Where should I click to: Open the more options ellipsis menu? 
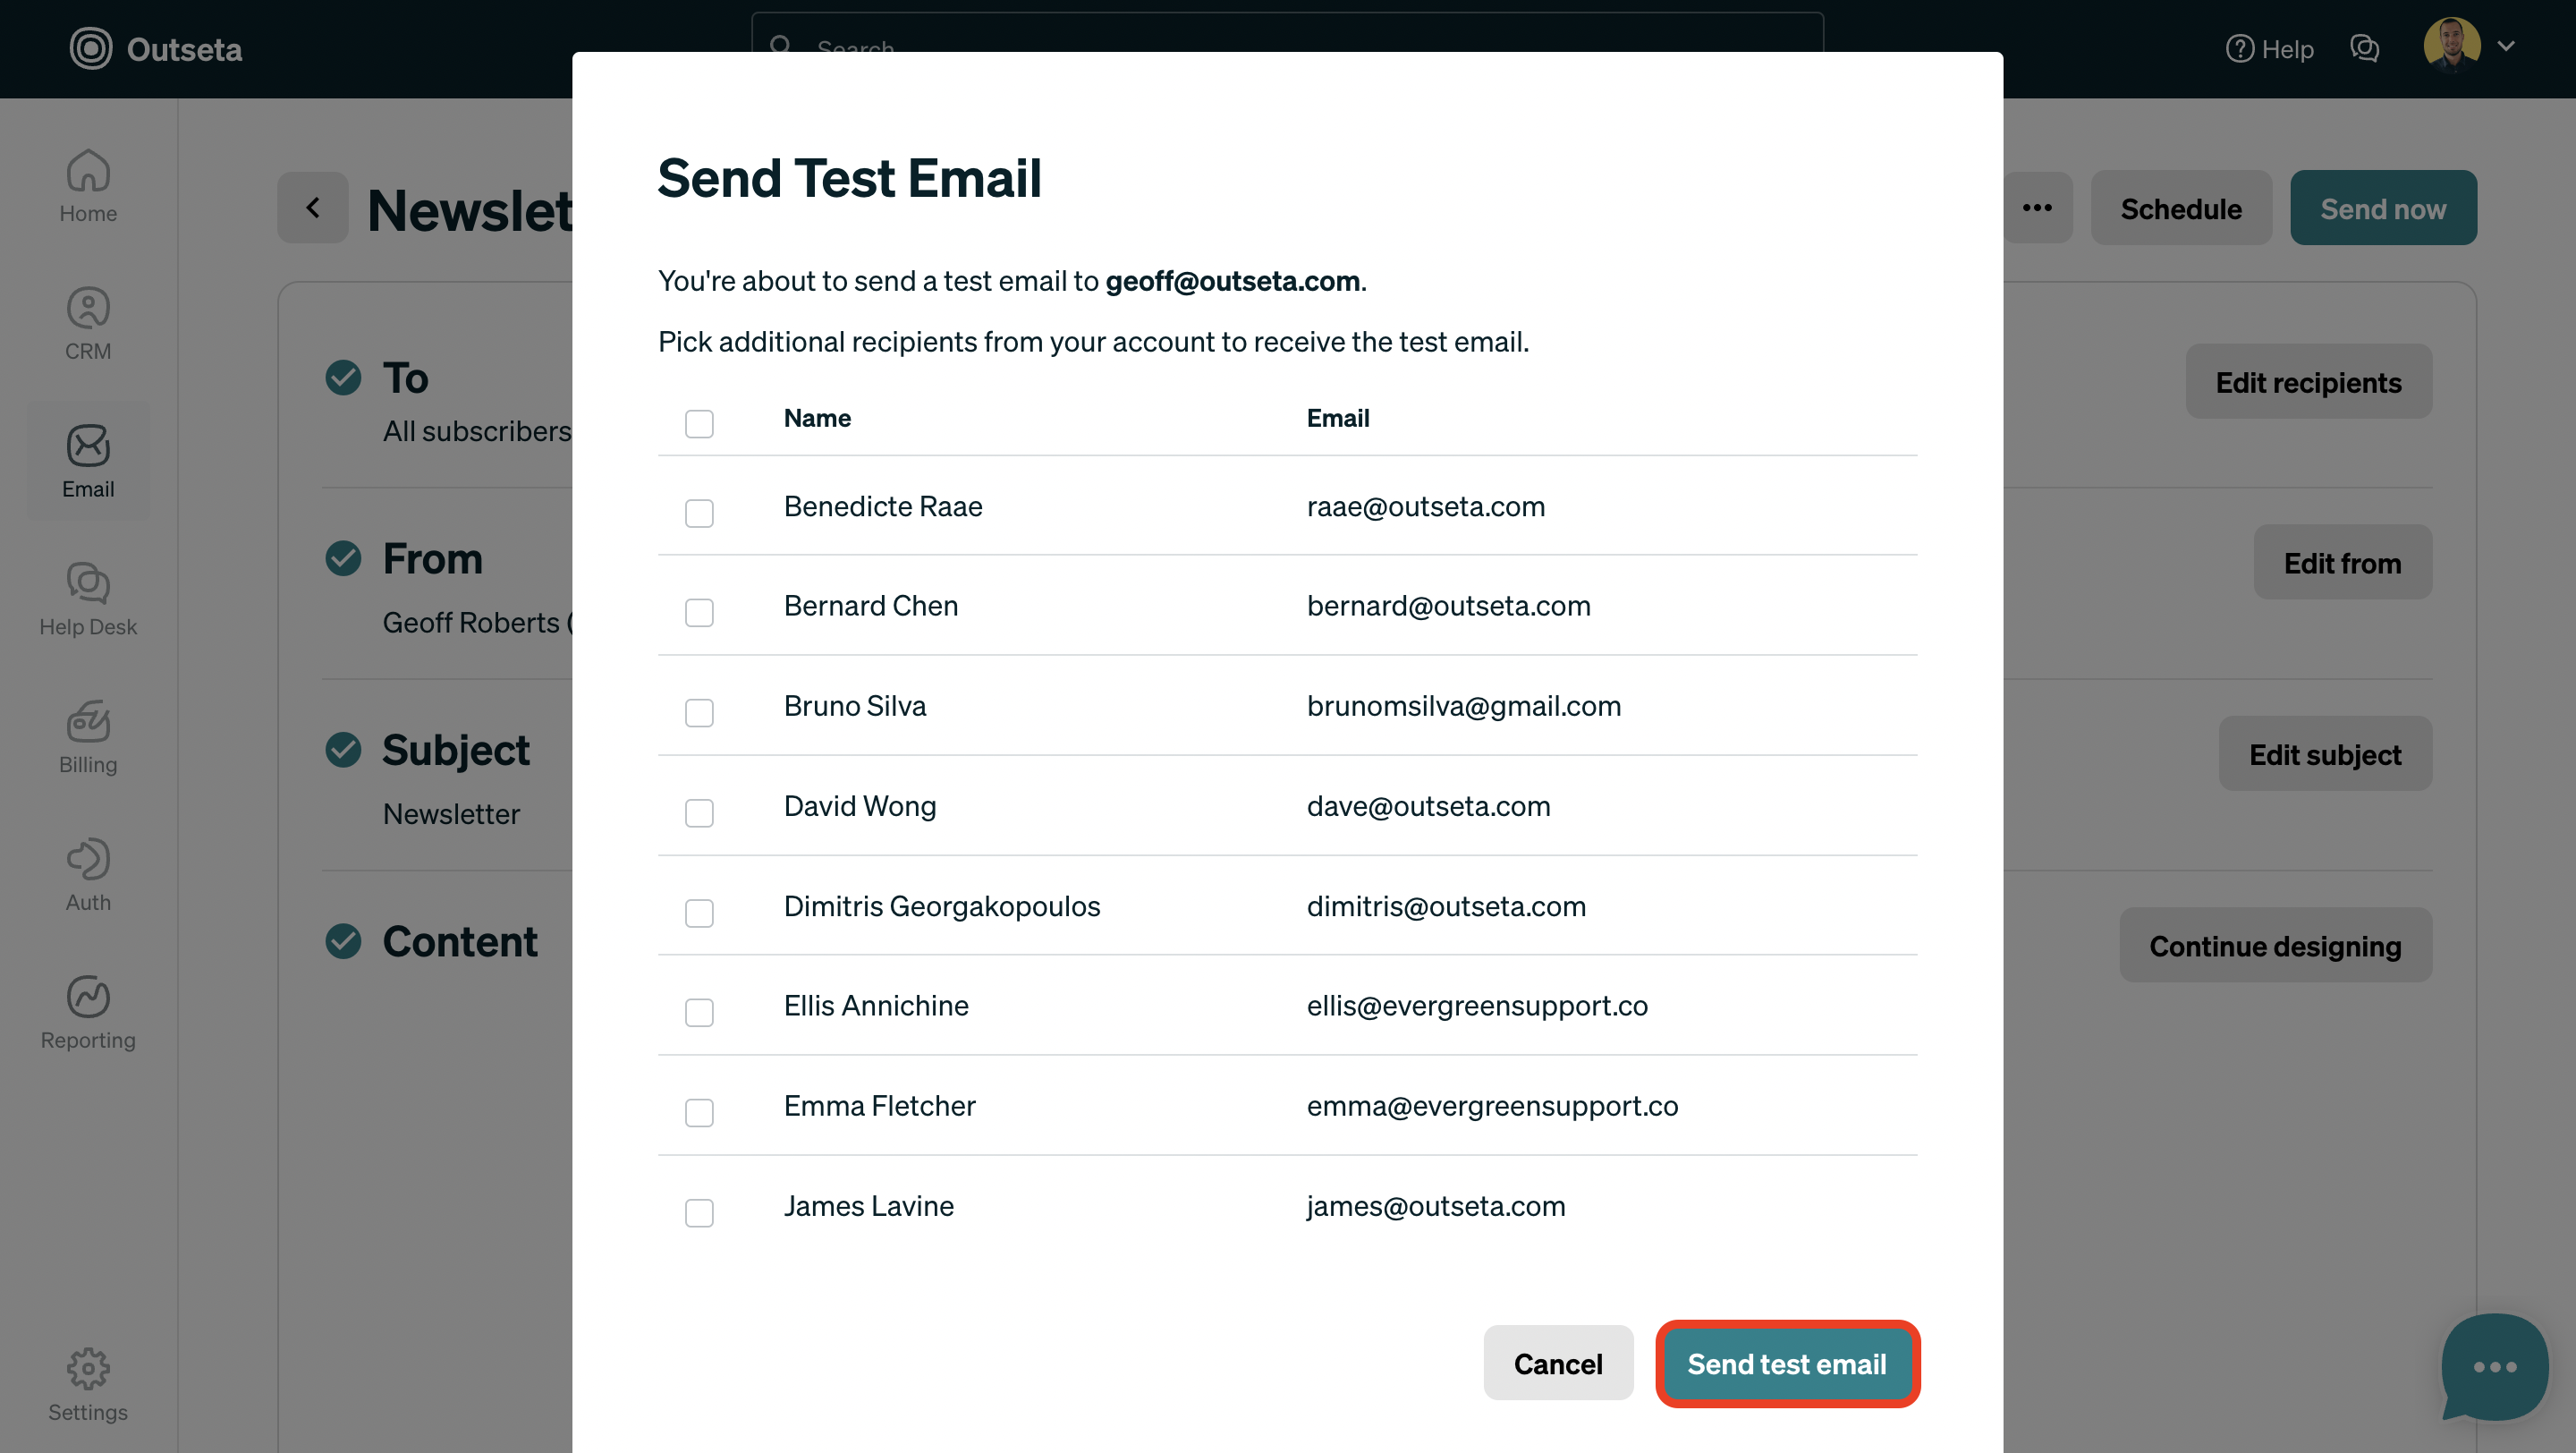2037,207
